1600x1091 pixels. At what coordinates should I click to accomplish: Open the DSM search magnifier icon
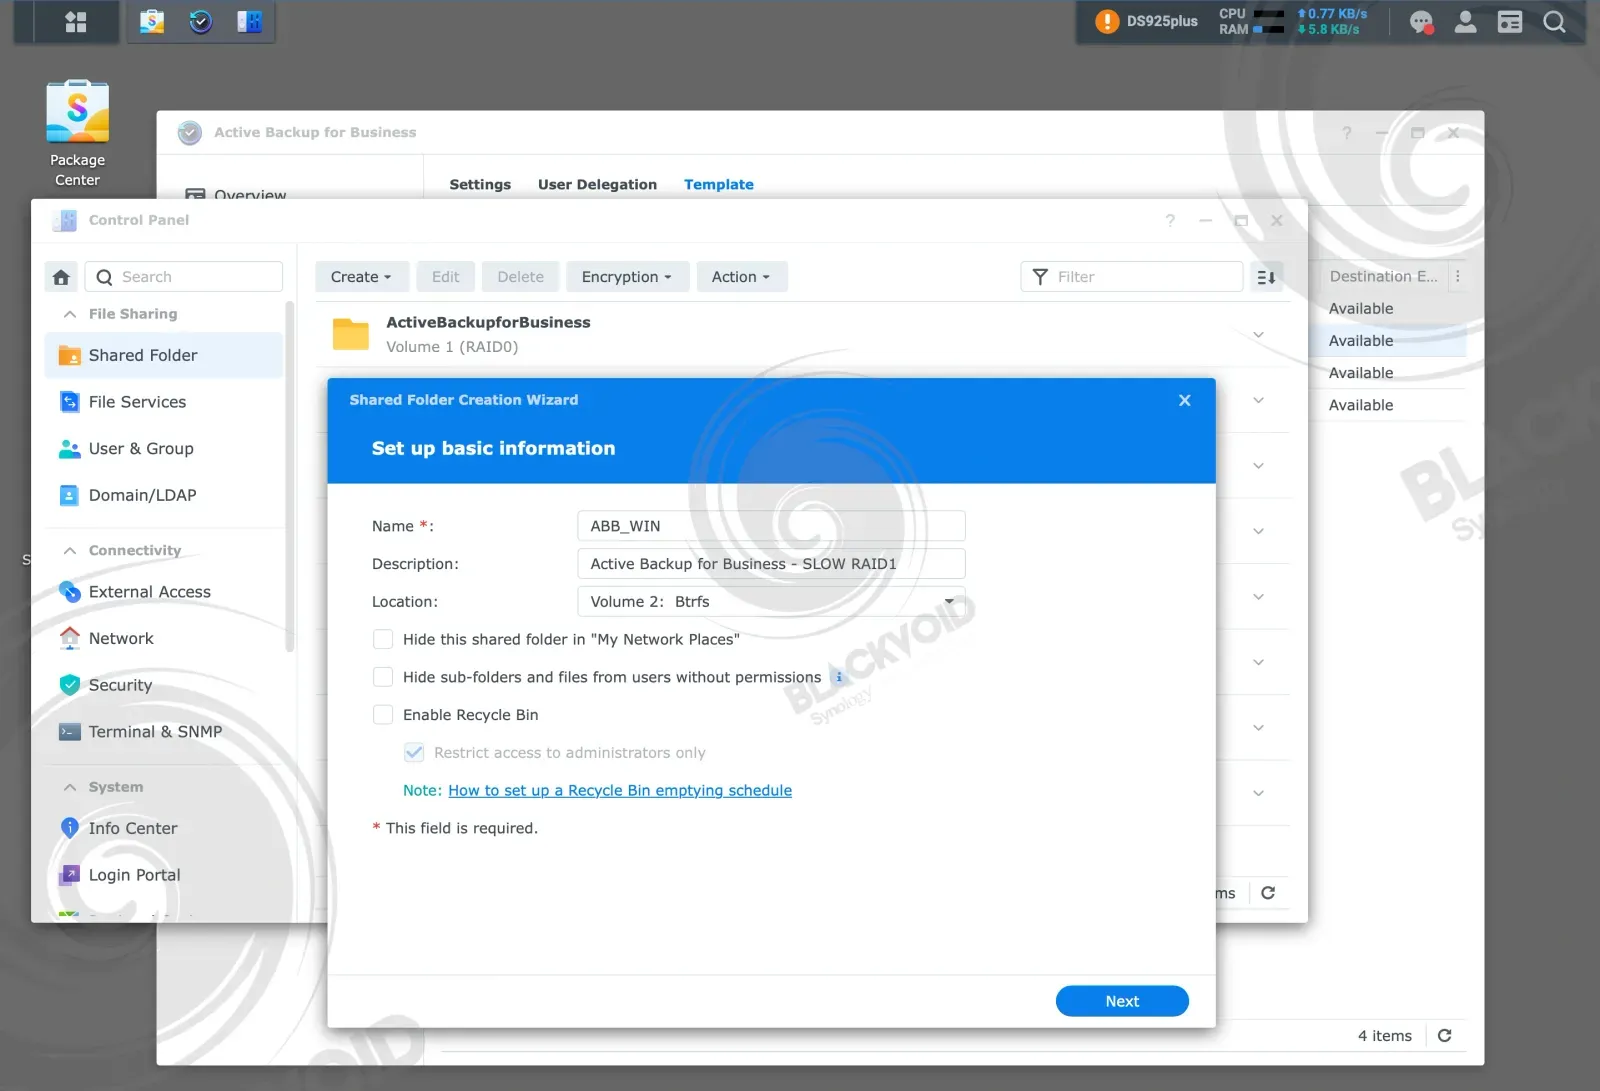(x=1554, y=21)
